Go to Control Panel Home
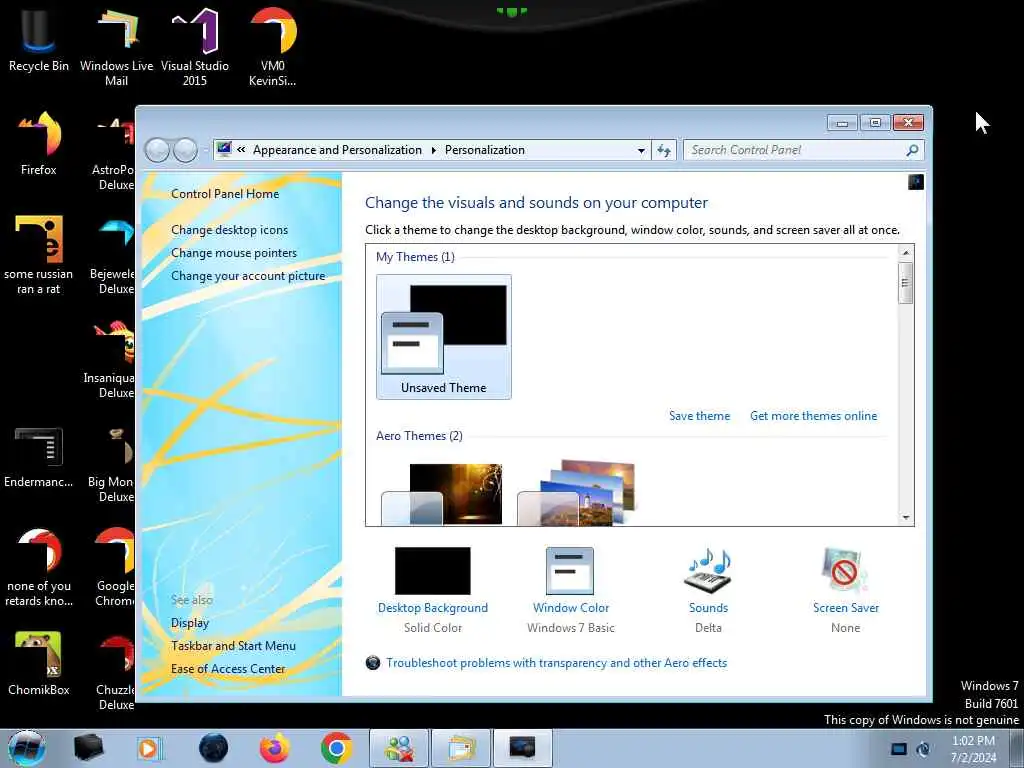 click(225, 194)
